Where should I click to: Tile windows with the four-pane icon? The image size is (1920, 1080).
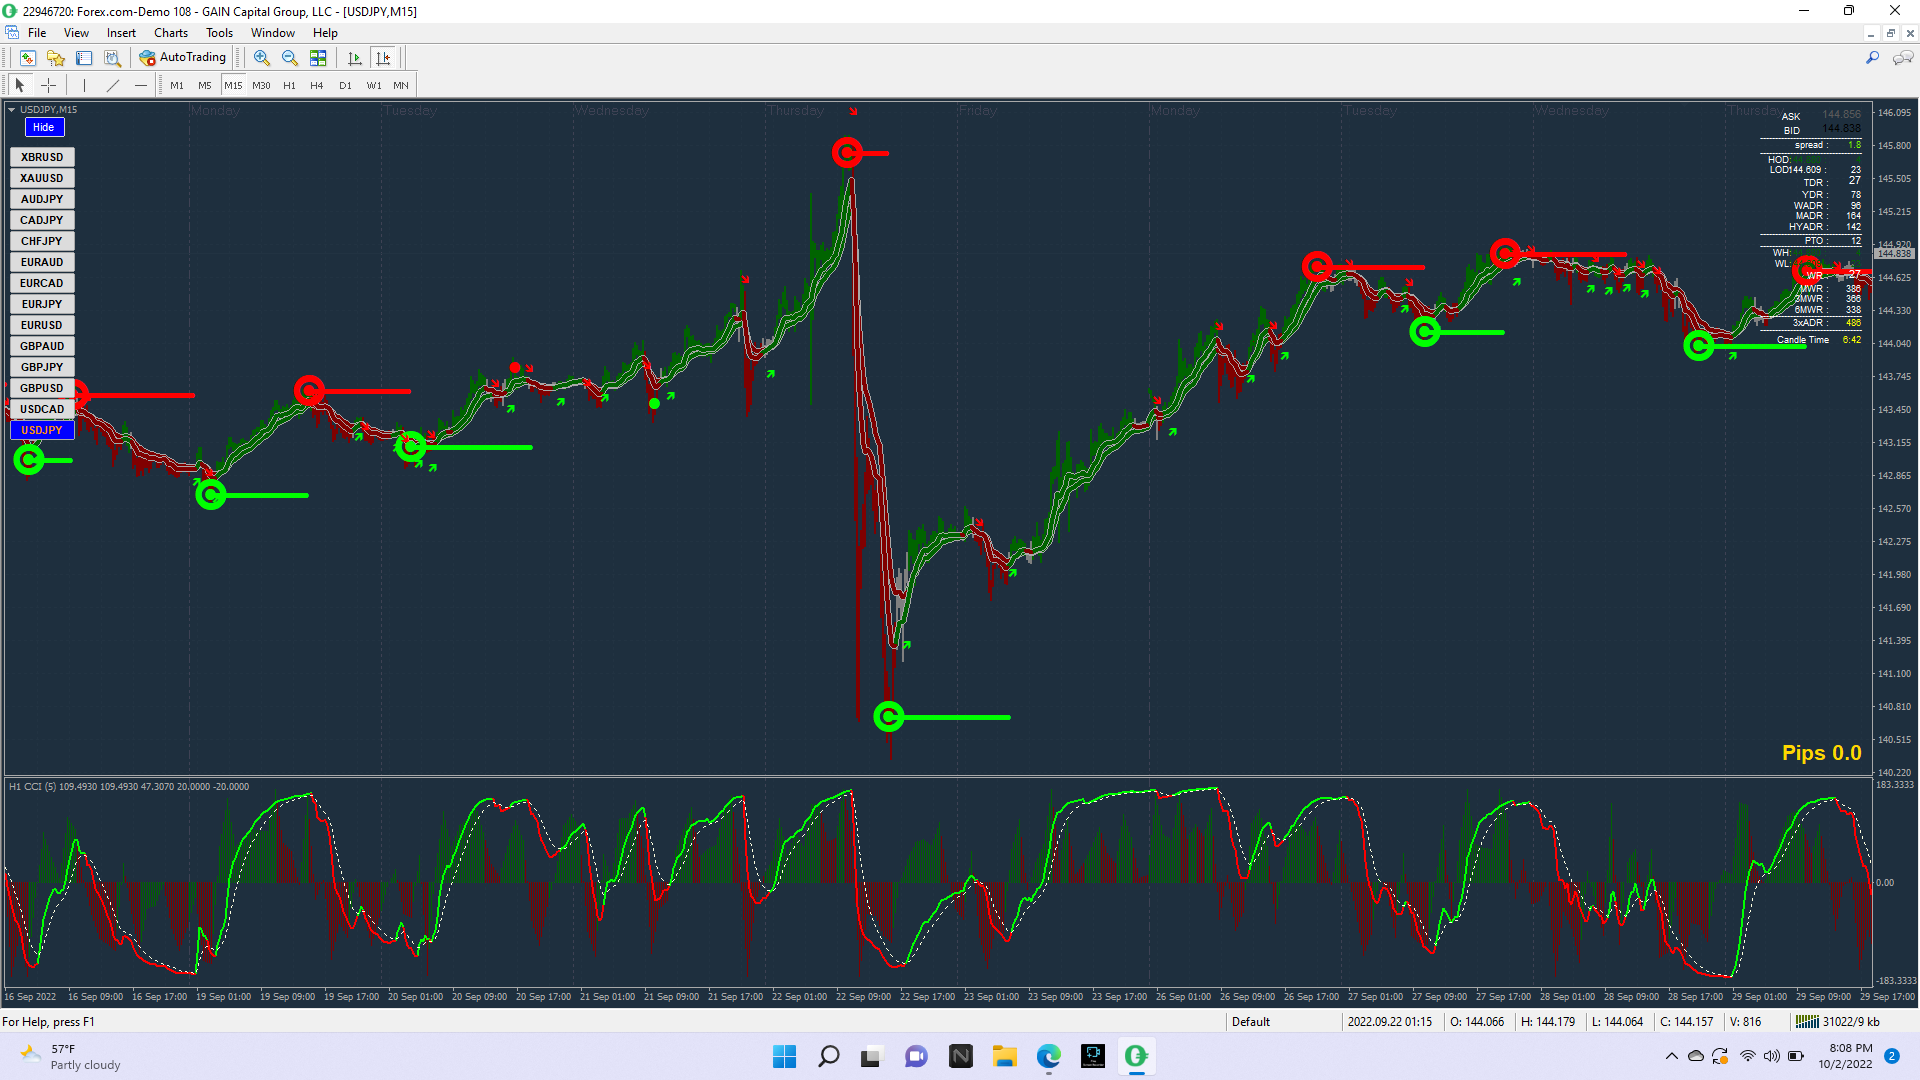tap(318, 58)
